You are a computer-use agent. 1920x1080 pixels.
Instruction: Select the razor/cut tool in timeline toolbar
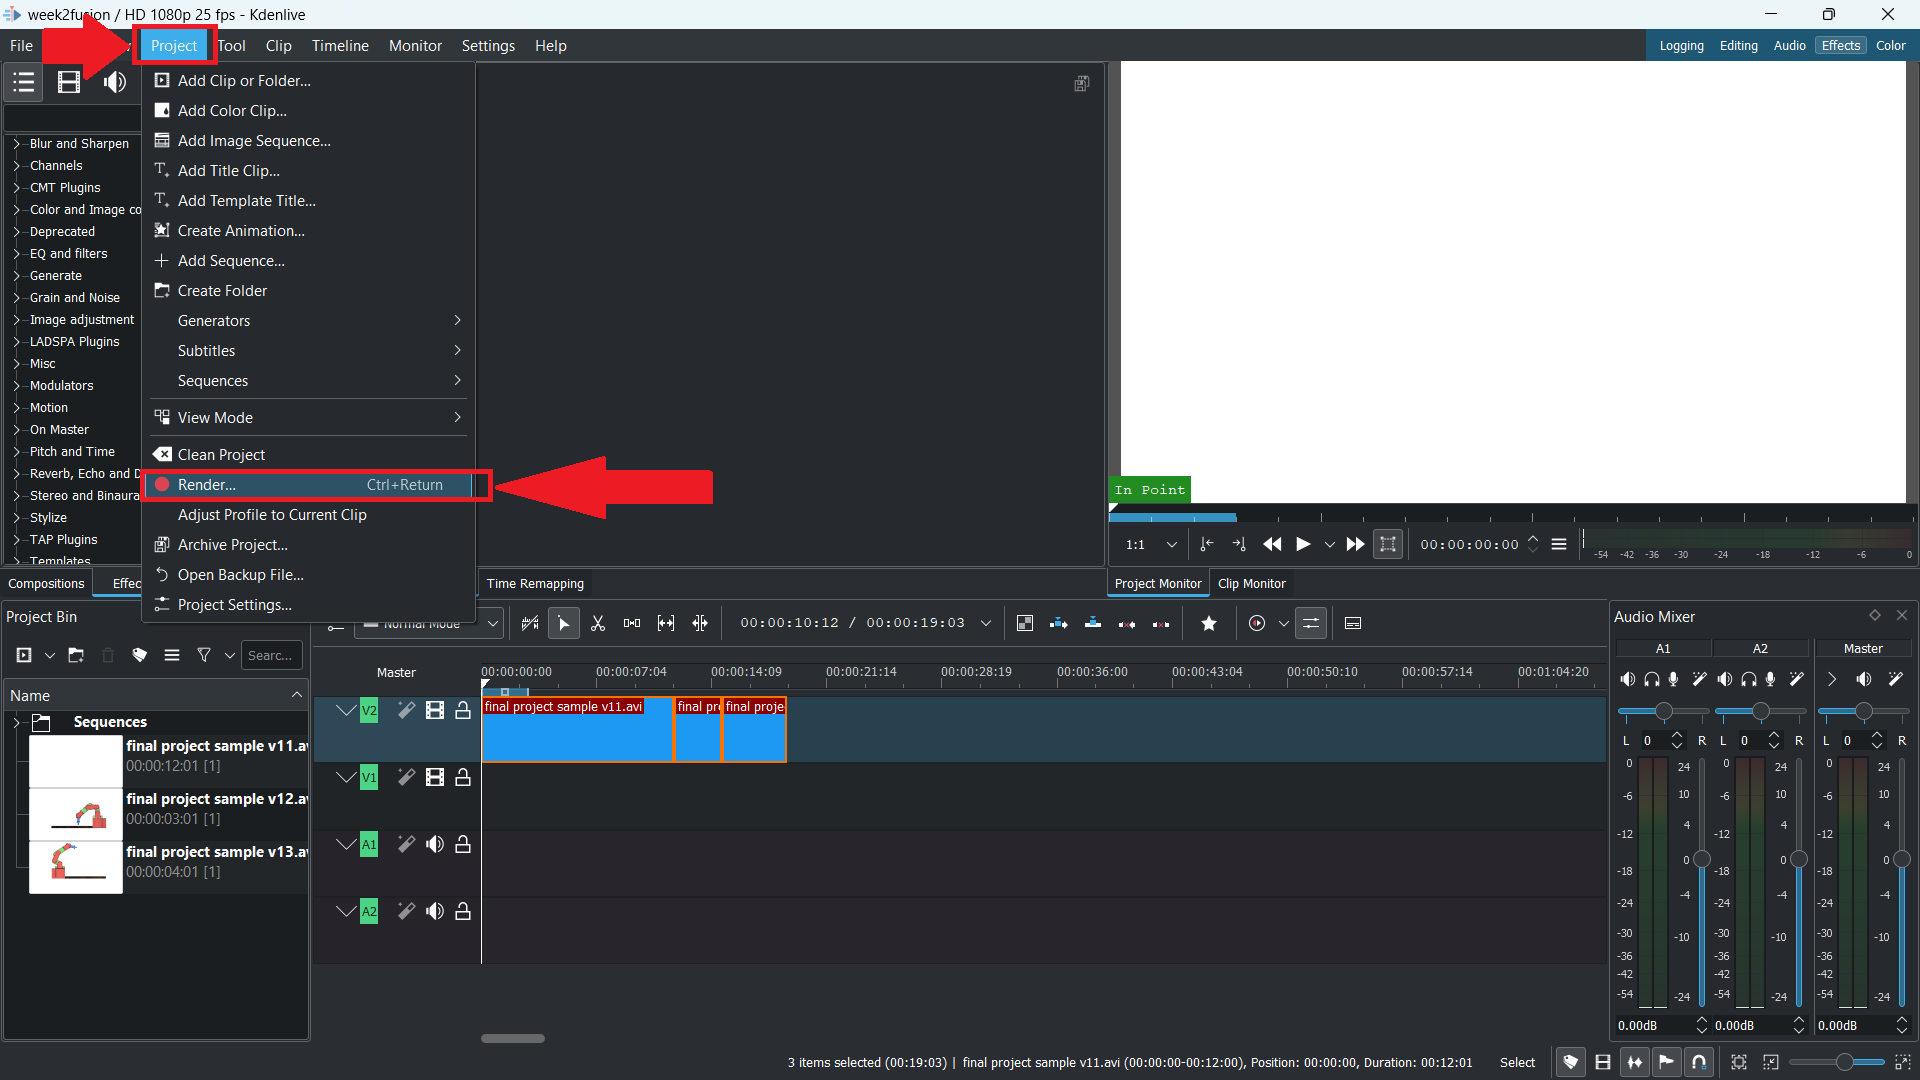click(x=598, y=623)
